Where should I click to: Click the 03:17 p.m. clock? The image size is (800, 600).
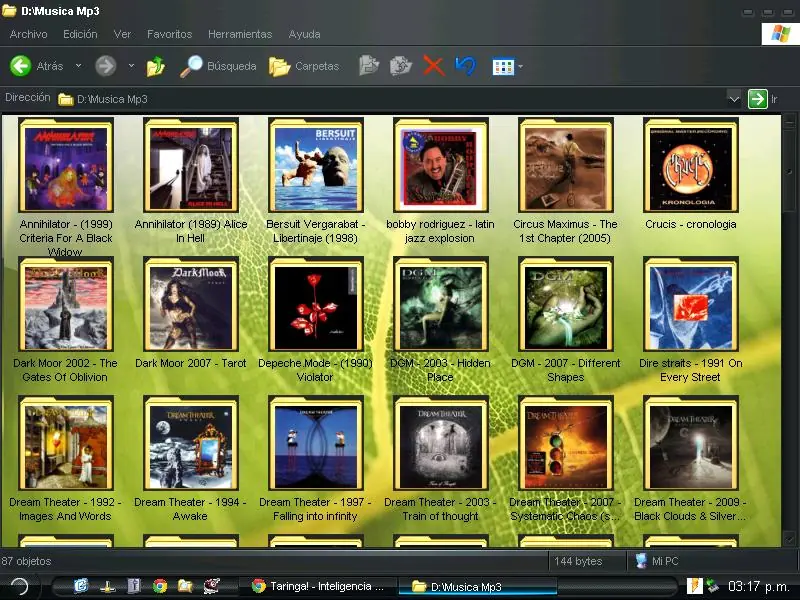coord(760,587)
